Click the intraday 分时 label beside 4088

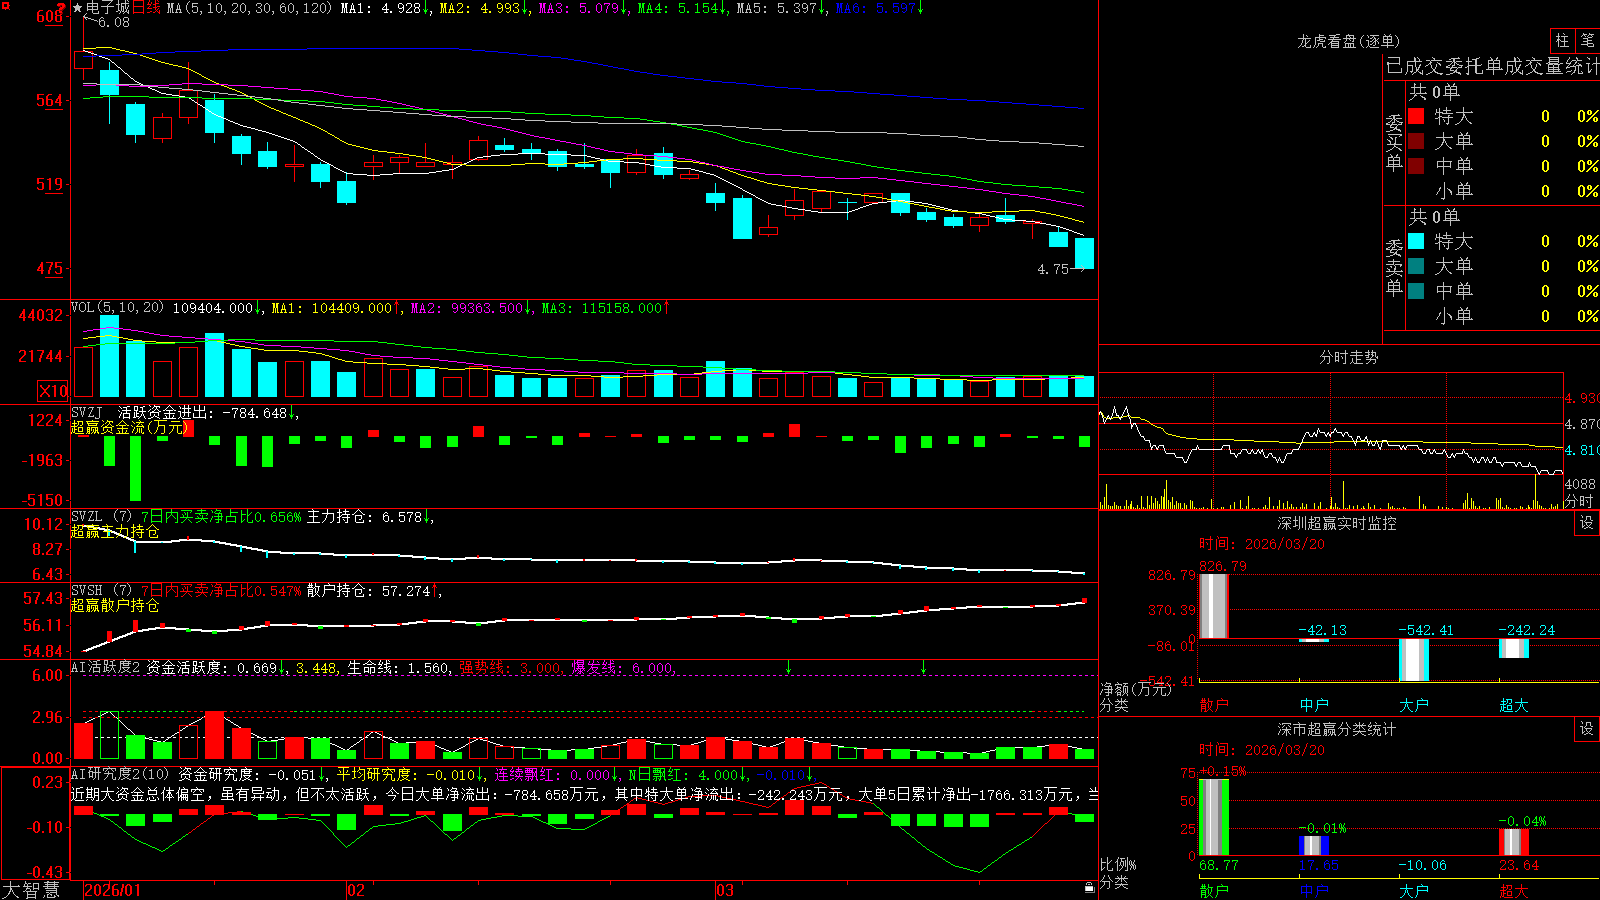1579,501
